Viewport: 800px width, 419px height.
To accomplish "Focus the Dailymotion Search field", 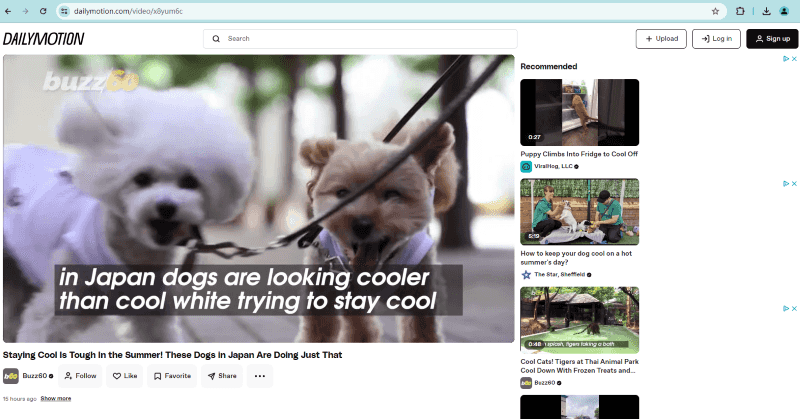I will tap(360, 39).
